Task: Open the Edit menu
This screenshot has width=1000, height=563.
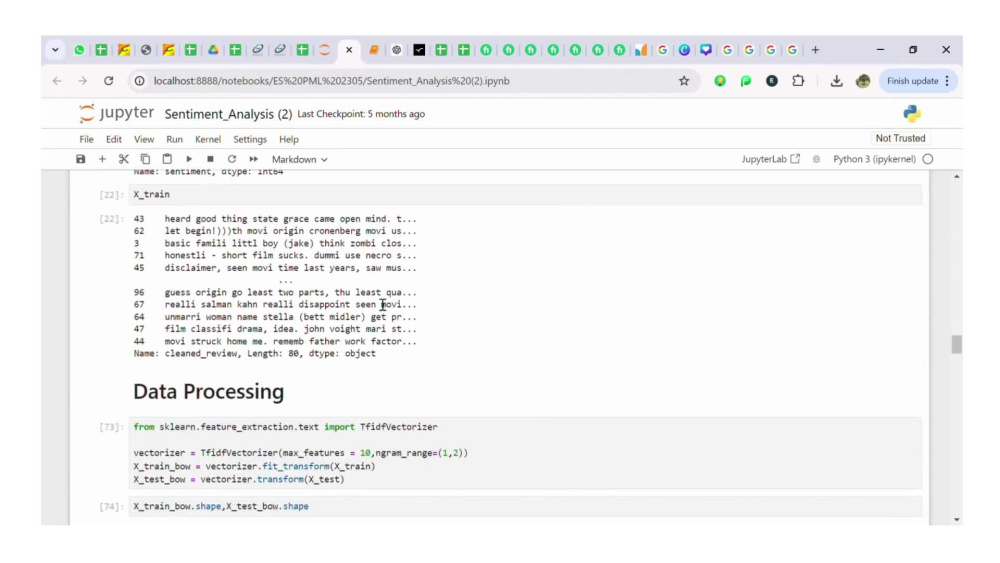Action: tap(114, 139)
